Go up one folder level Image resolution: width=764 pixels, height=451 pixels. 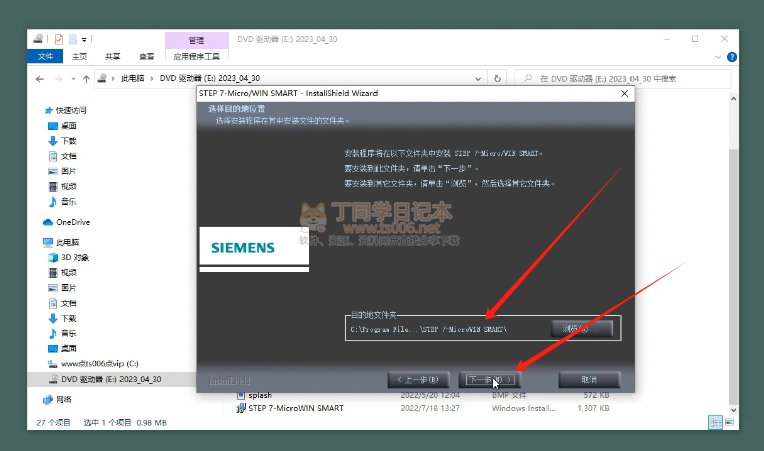pos(86,78)
